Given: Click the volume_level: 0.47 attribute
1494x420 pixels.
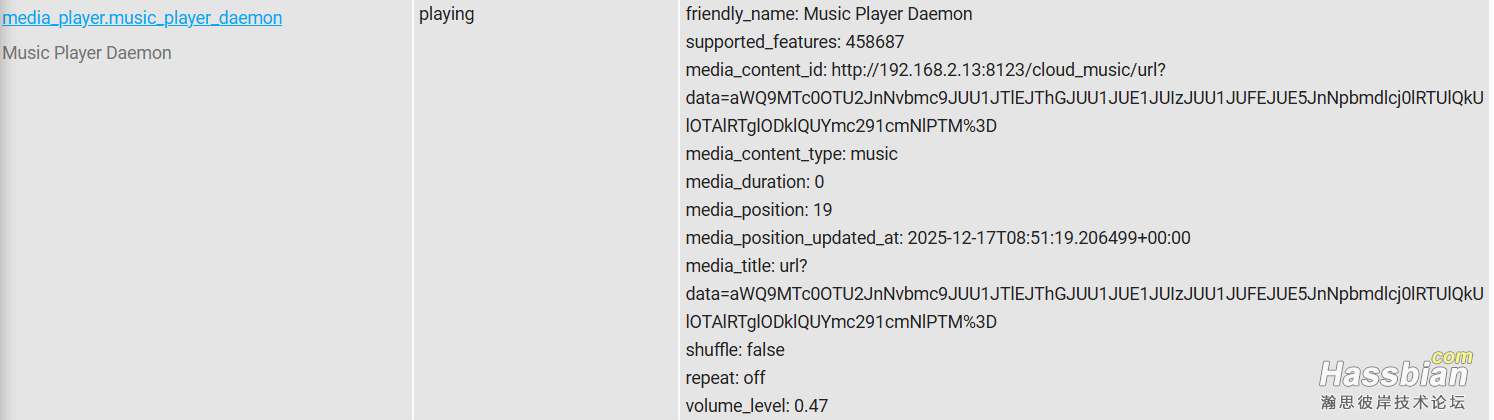Looking at the screenshot, I should tap(756, 406).
